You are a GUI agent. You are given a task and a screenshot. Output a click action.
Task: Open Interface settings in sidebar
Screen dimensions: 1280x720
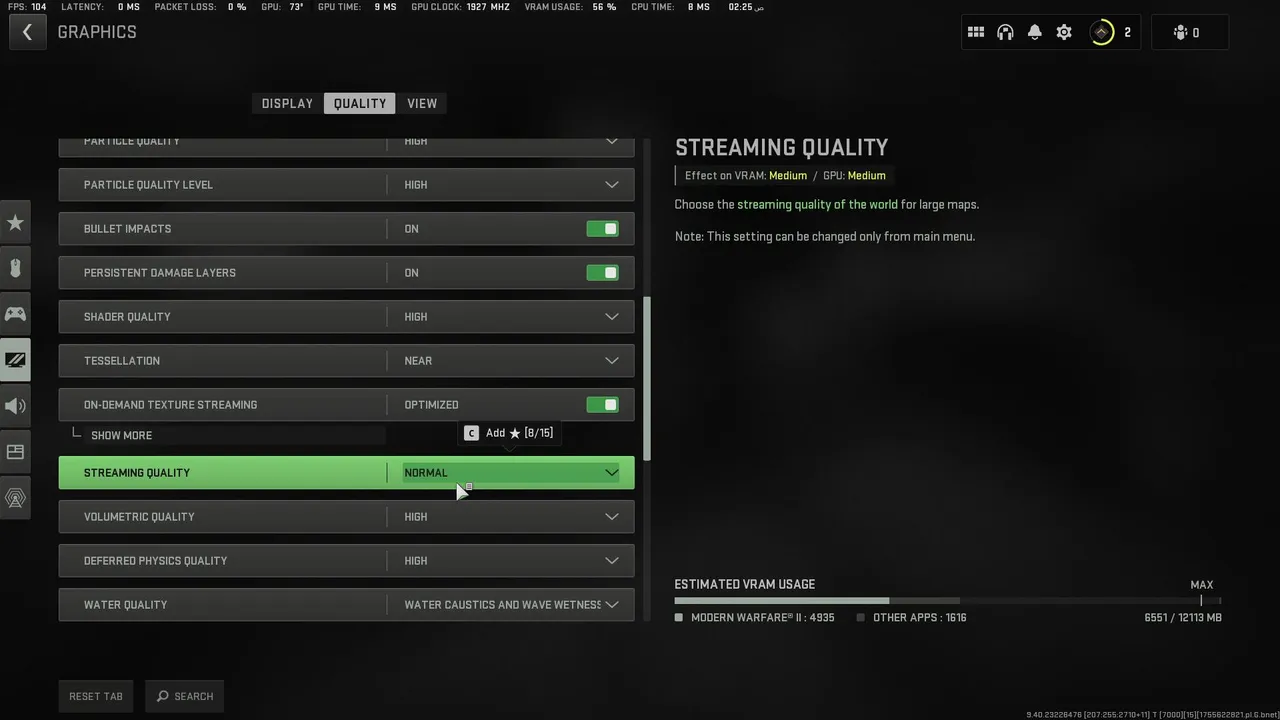pos(15,452)
